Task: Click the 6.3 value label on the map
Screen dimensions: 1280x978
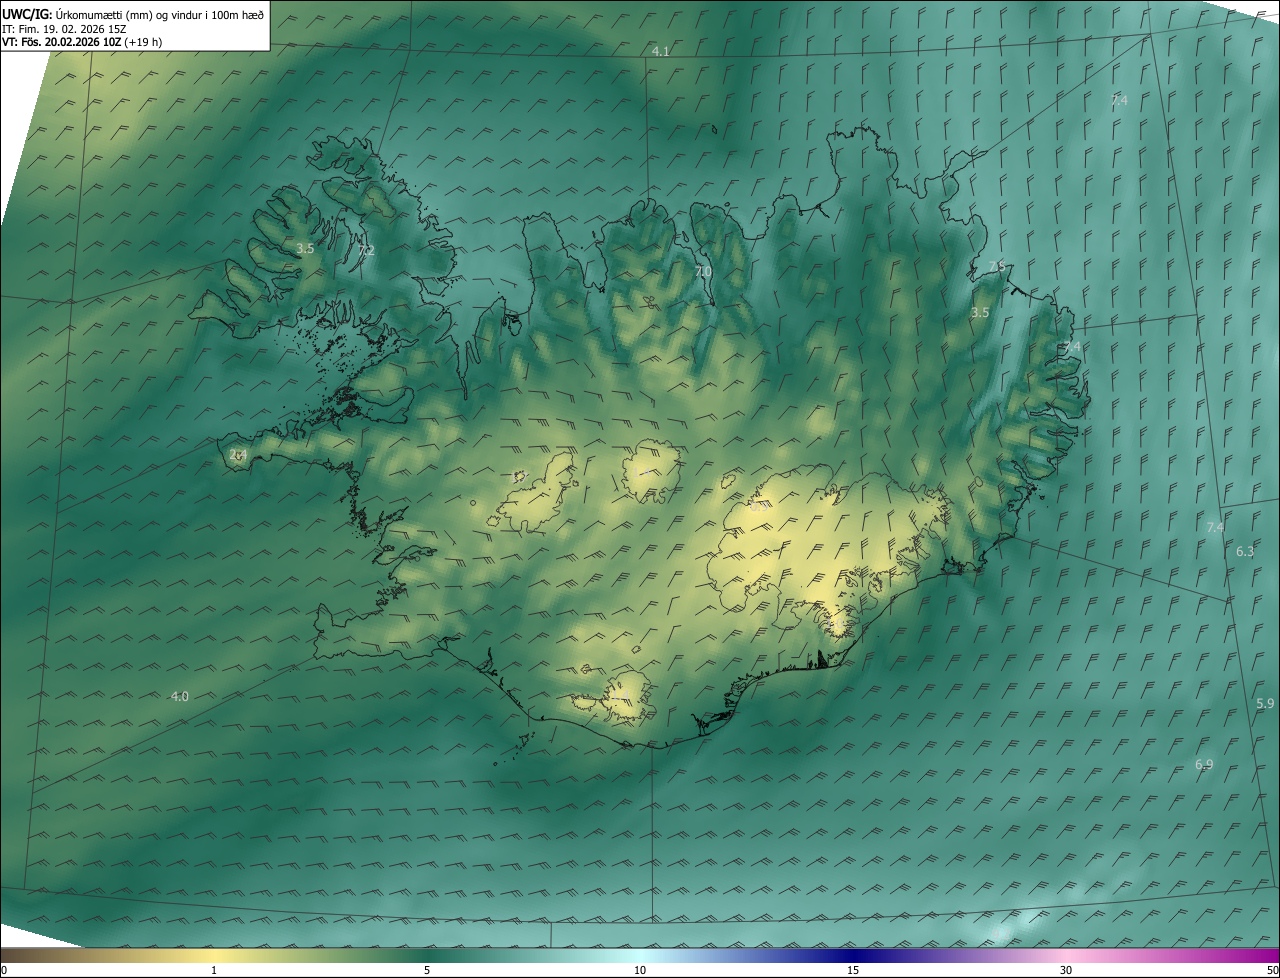Action: coord(1245,551)
